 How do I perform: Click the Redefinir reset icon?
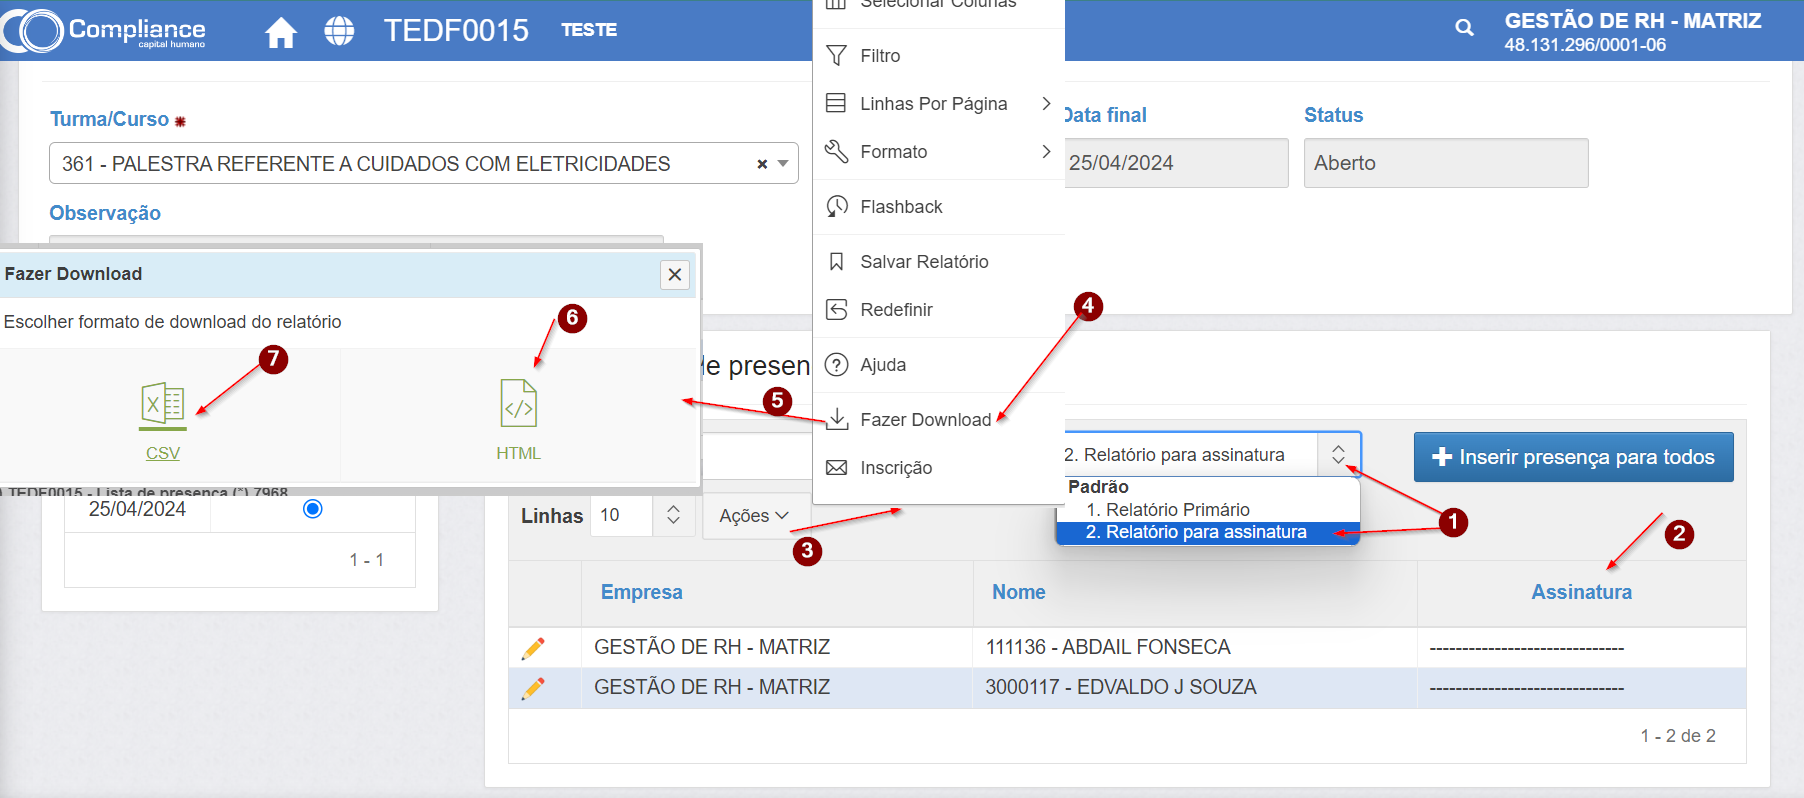click(x=836, y=310)
